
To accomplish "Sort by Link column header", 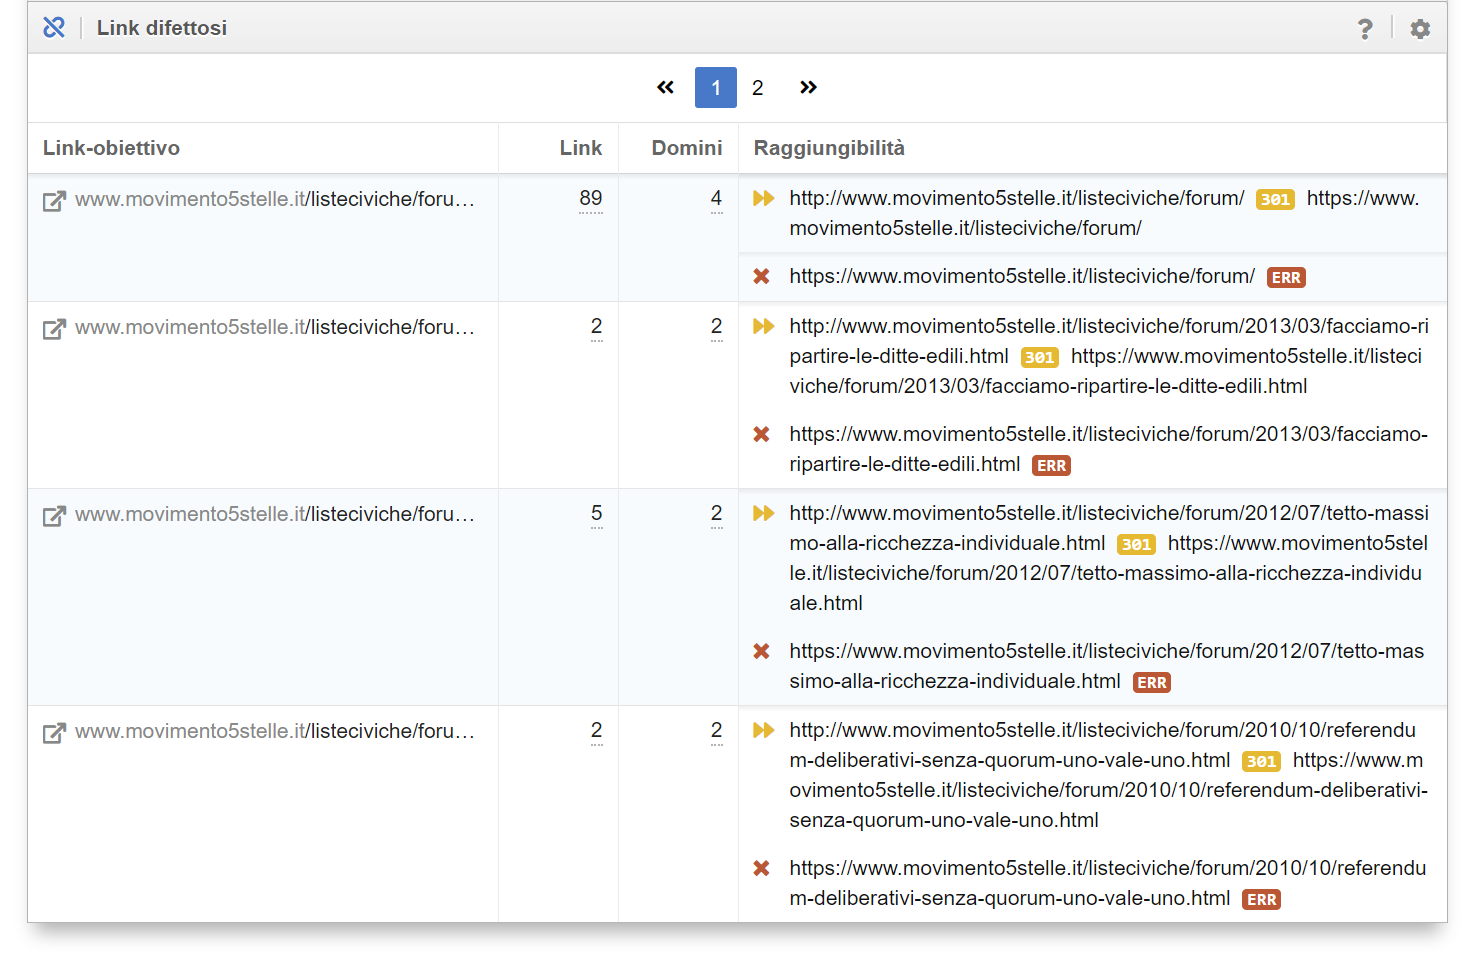I will (580, 148).
